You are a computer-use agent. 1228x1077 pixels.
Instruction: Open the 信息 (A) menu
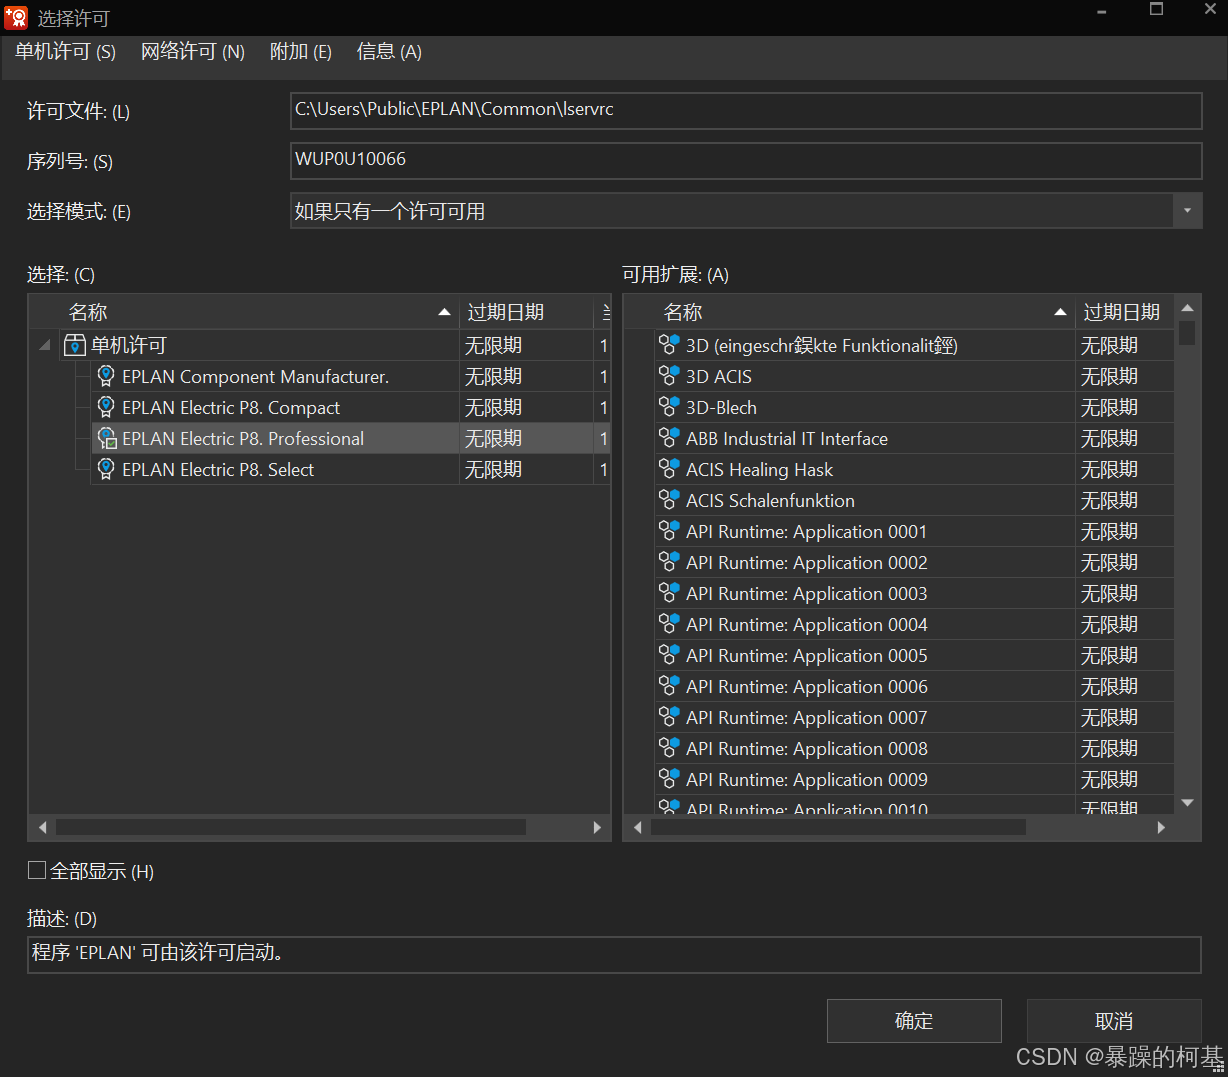[x=389, y=52]
